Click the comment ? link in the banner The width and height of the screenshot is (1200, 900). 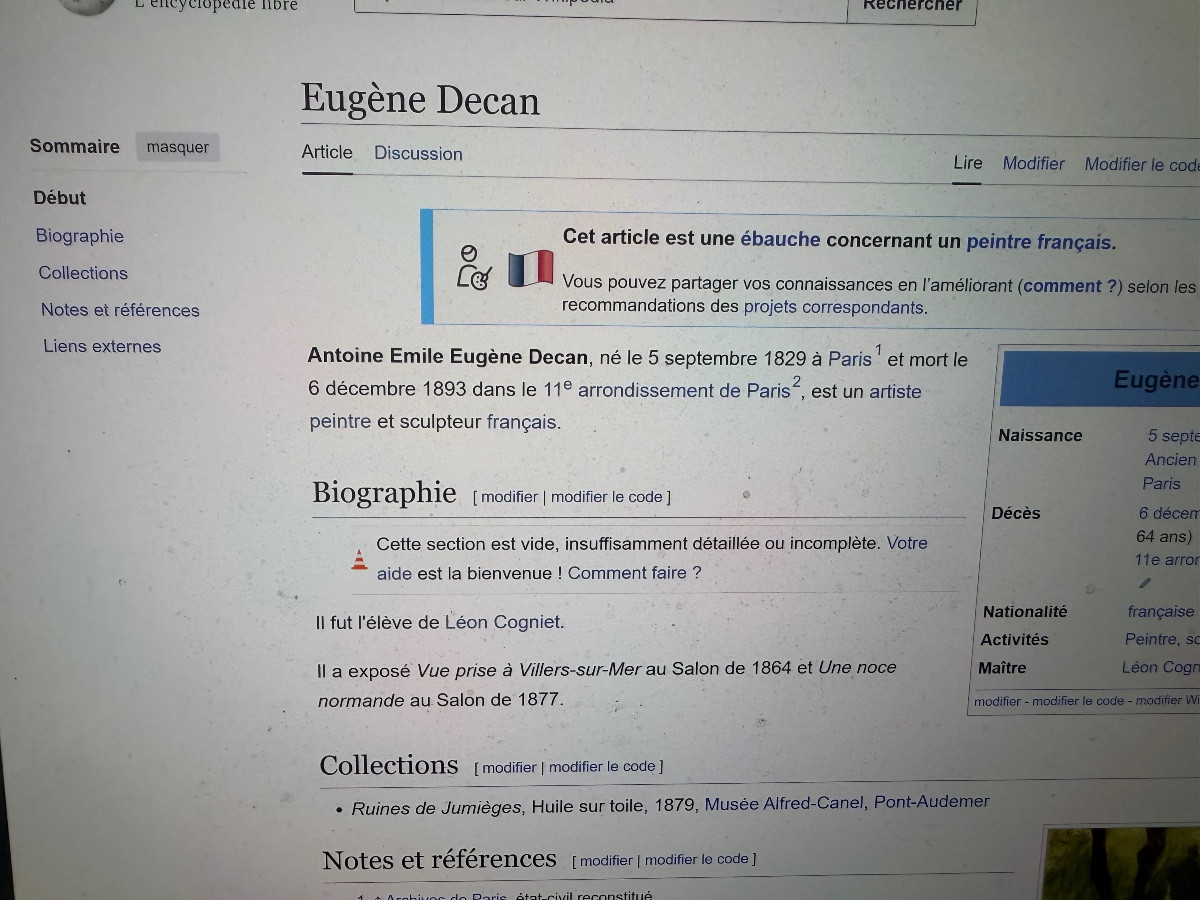pos(1070,286)
